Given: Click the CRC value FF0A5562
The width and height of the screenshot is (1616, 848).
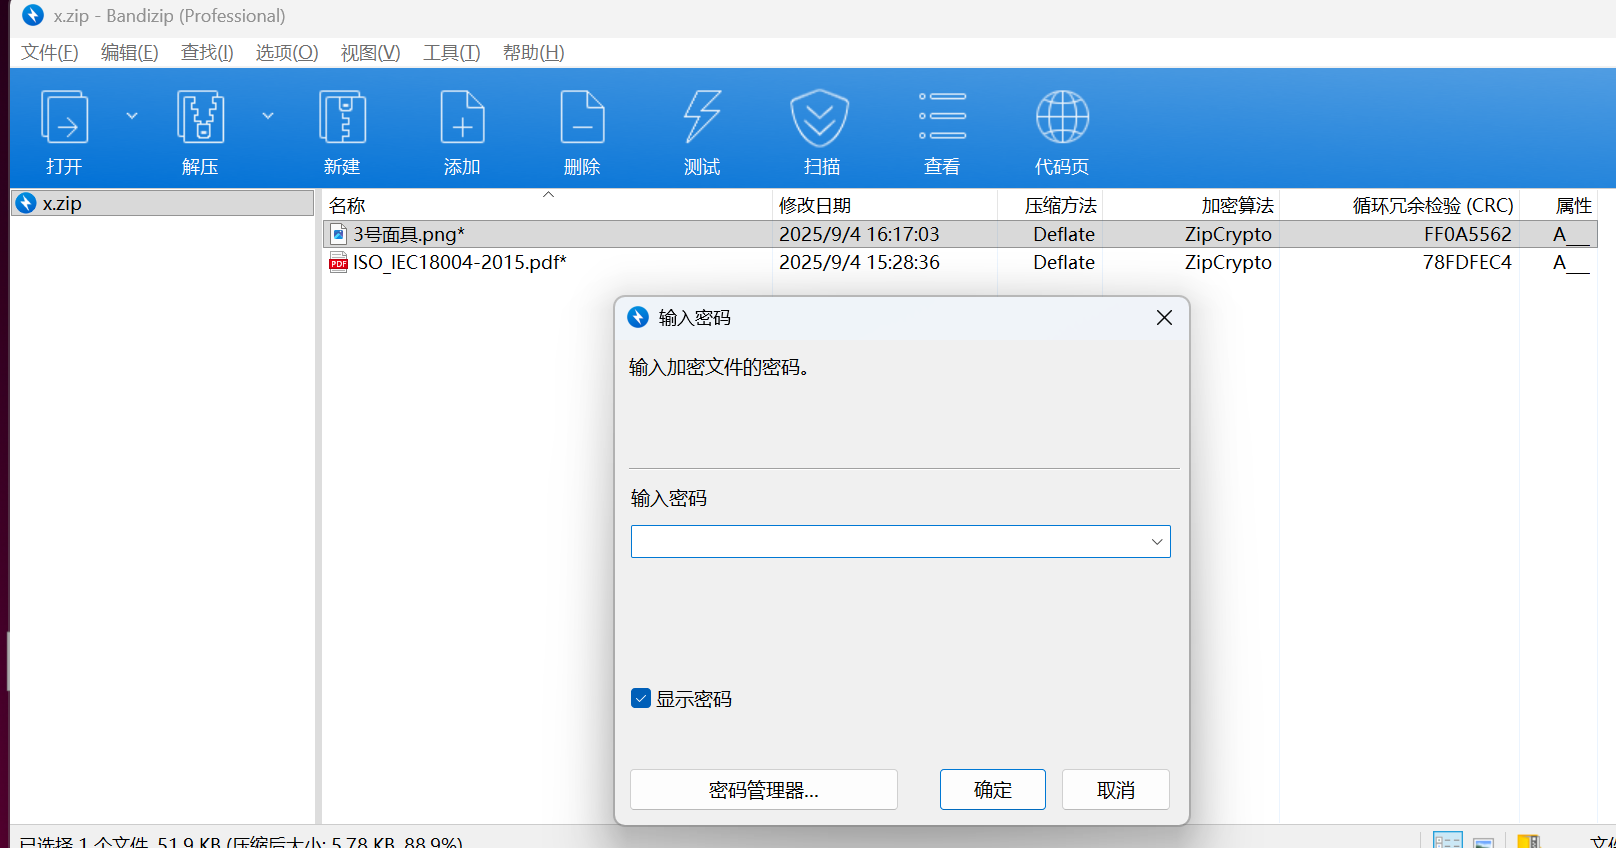Looking at the screenshot, I should tap(1467, 234).
